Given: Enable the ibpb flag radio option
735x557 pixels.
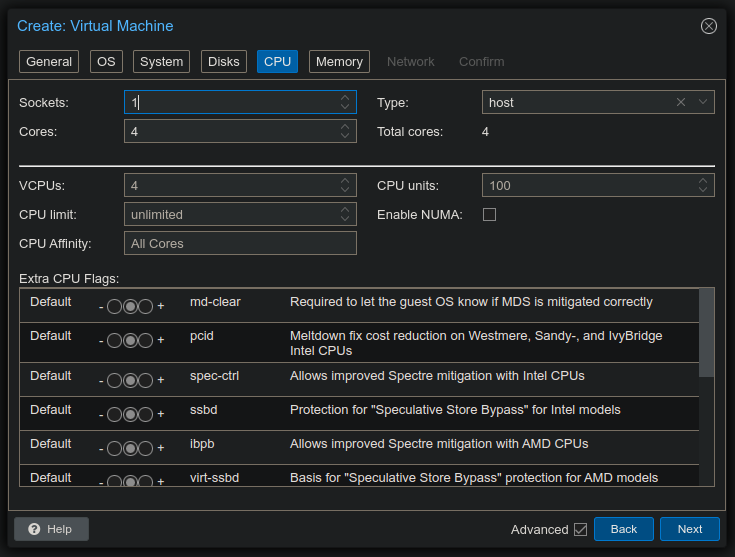Looking at the screenshot, I should 146,448.
